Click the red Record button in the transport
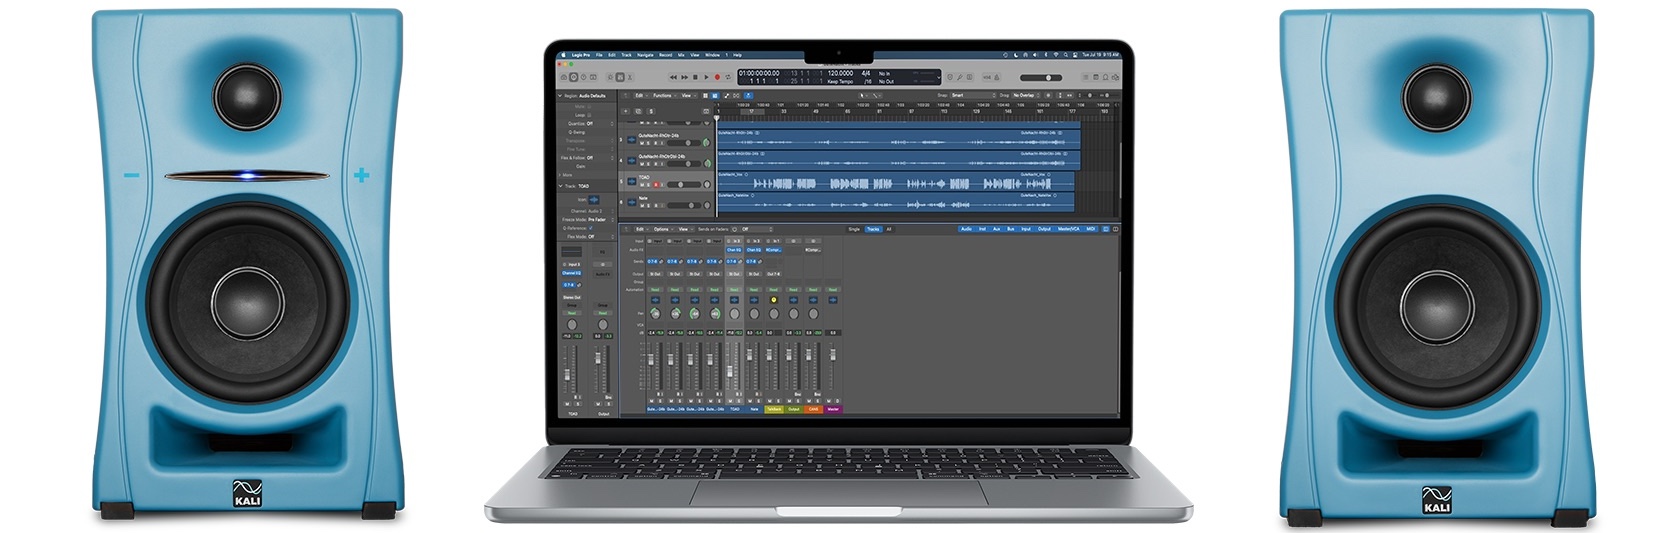Viewport: 1680px width, 533px height. pyautogui.click(x=717, y=77)
